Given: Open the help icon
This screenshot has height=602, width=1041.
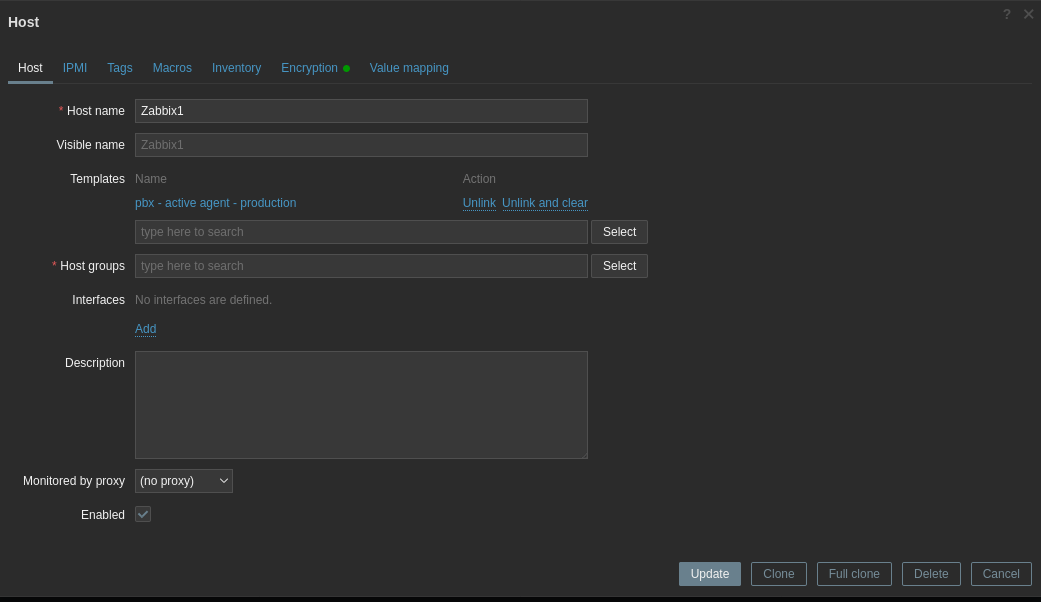Looking at the screenshot, I should pyautogui.click(x=1006, y=14).
